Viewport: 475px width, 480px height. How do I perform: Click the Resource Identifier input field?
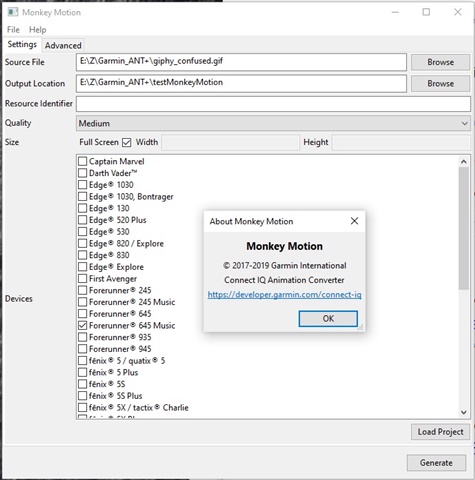(273, 104)
